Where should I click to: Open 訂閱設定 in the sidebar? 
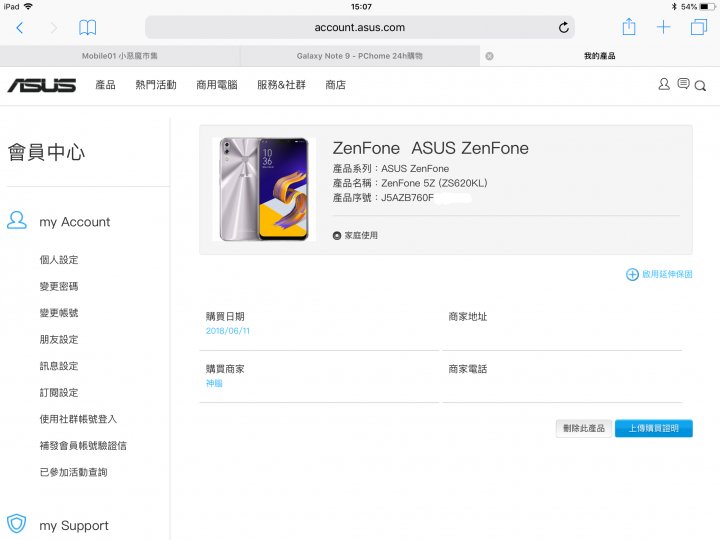pyautogui.click(x=59, y=393)
